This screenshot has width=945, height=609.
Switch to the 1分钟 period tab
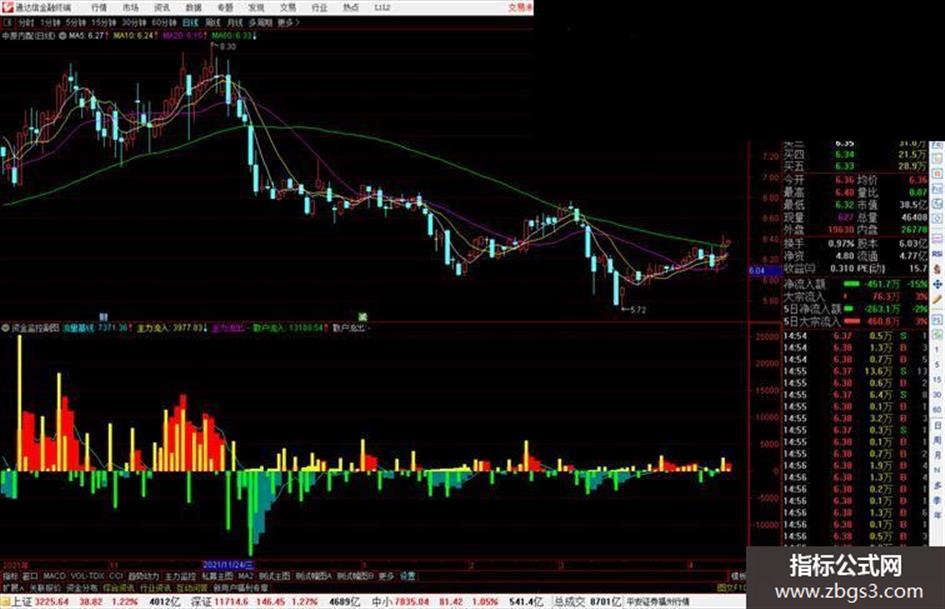[x=50, y=22]
